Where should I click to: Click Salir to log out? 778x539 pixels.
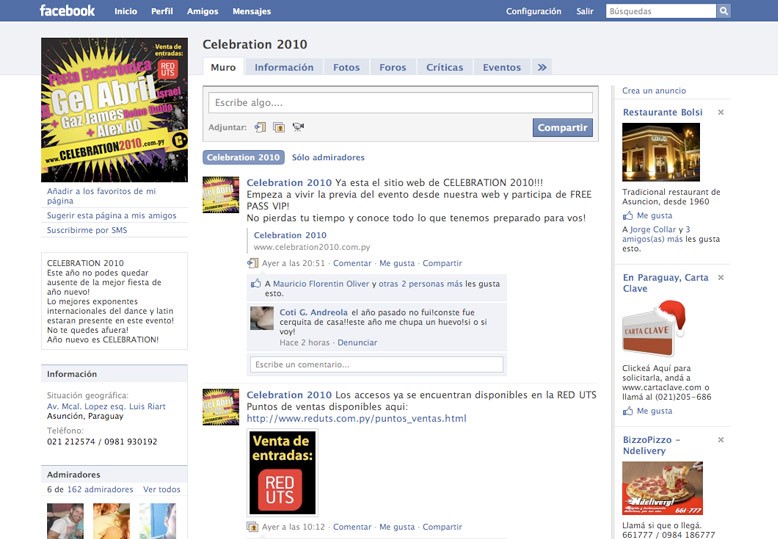tap(584, 11)
